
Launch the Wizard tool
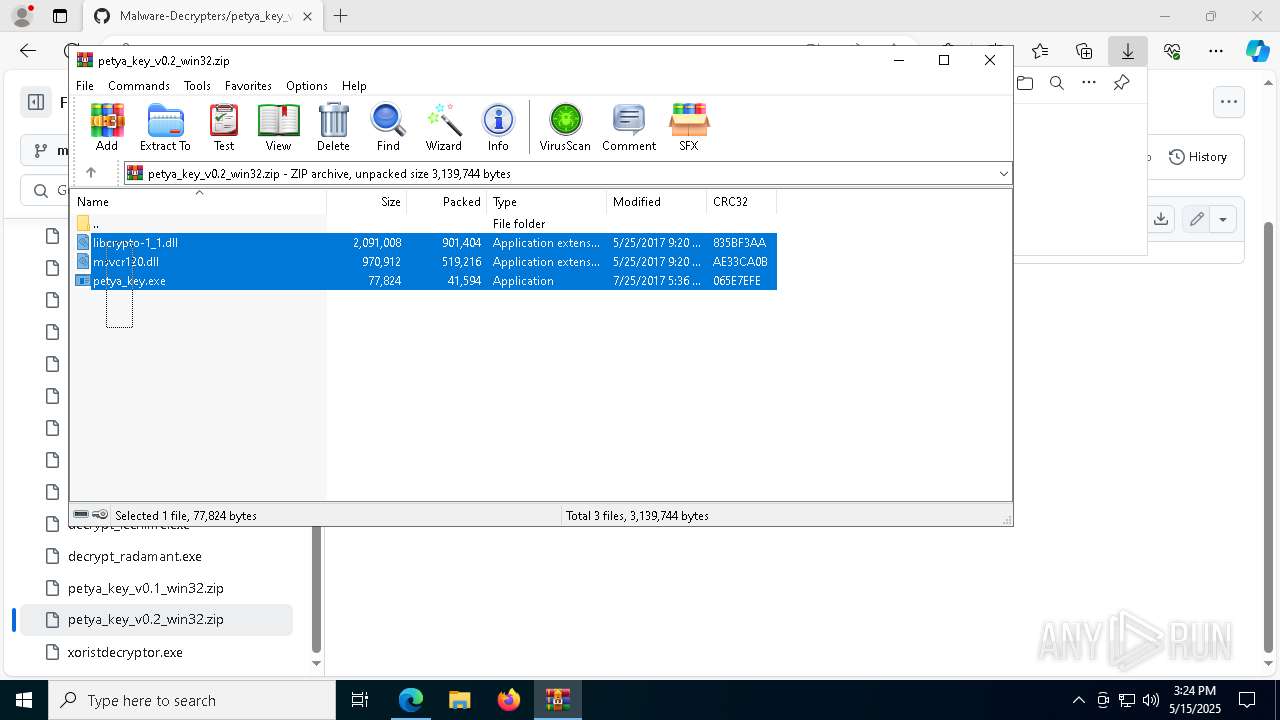coord(443,127)
